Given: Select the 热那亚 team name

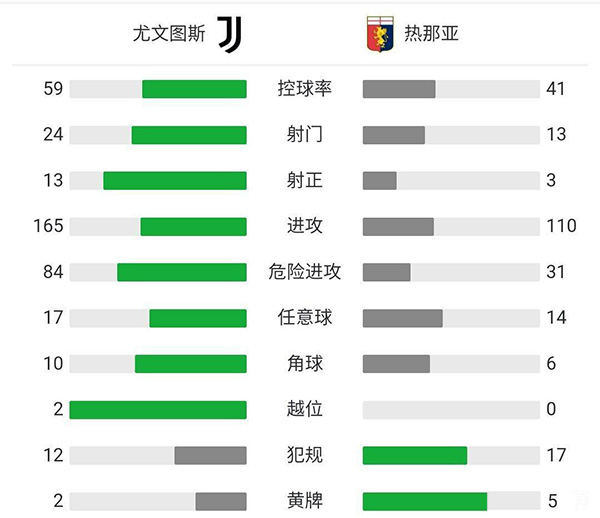Looking at the screenshot, I should 432,34.
